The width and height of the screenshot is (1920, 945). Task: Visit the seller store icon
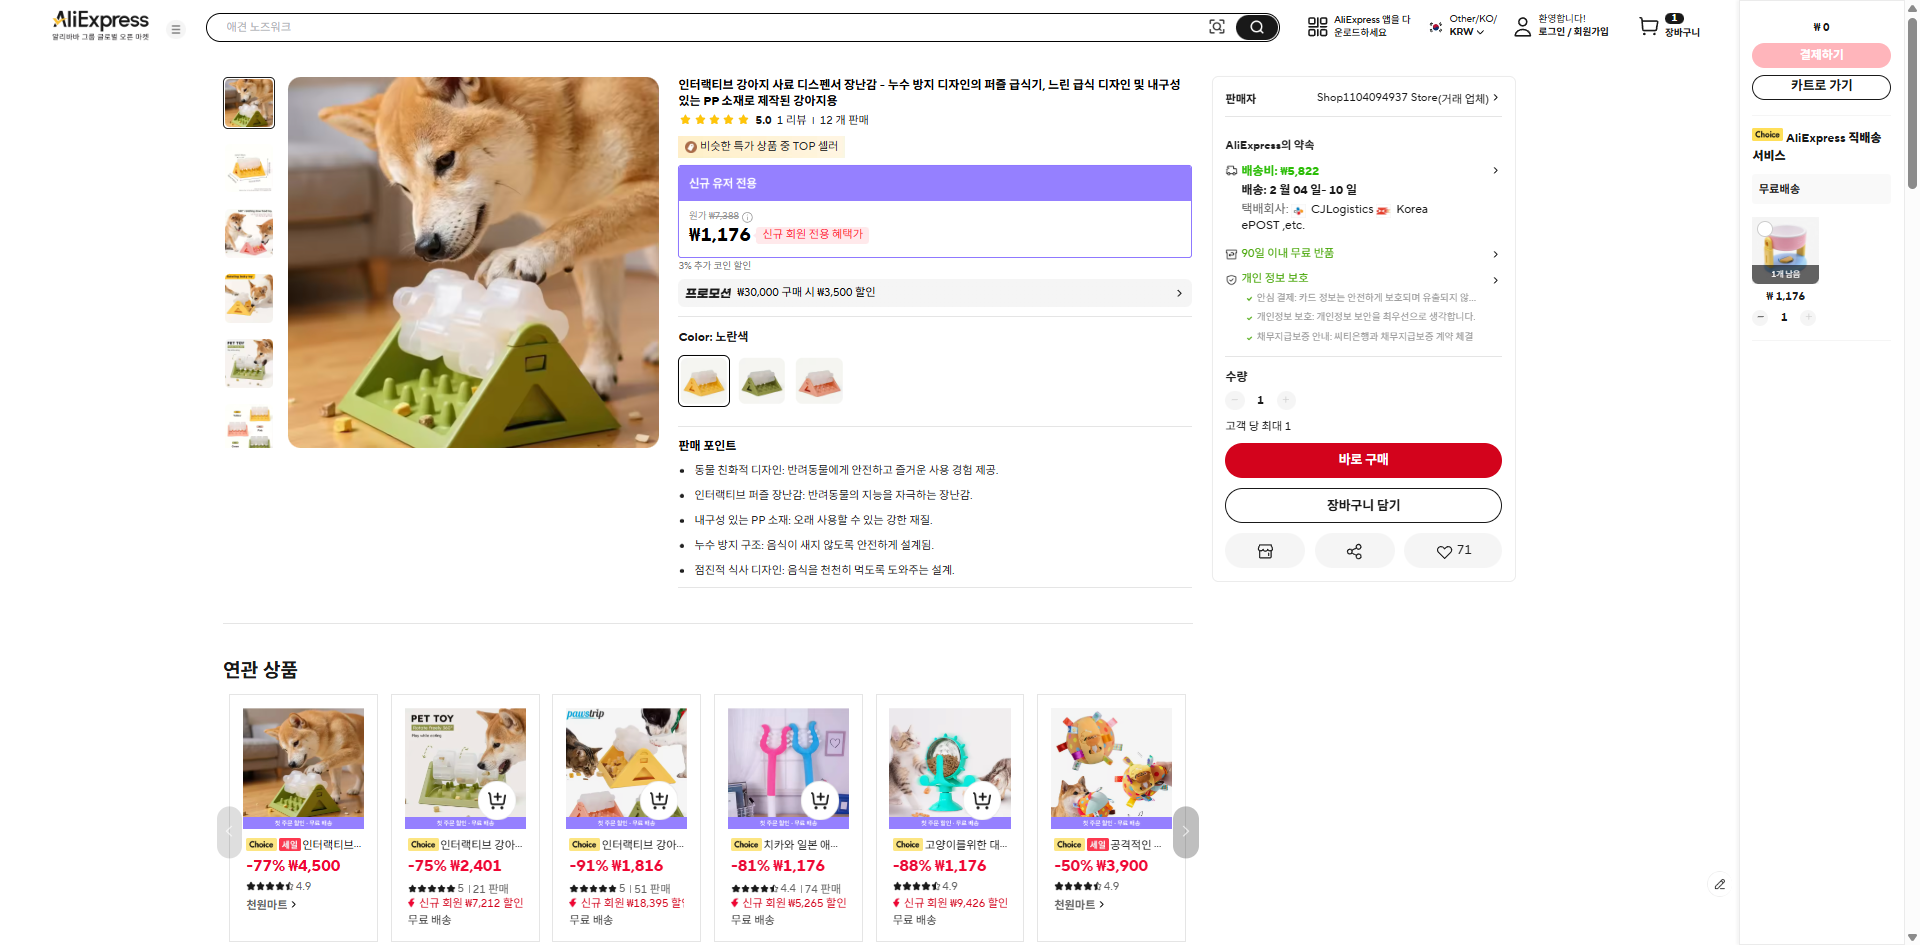(x=1265, y=550)
